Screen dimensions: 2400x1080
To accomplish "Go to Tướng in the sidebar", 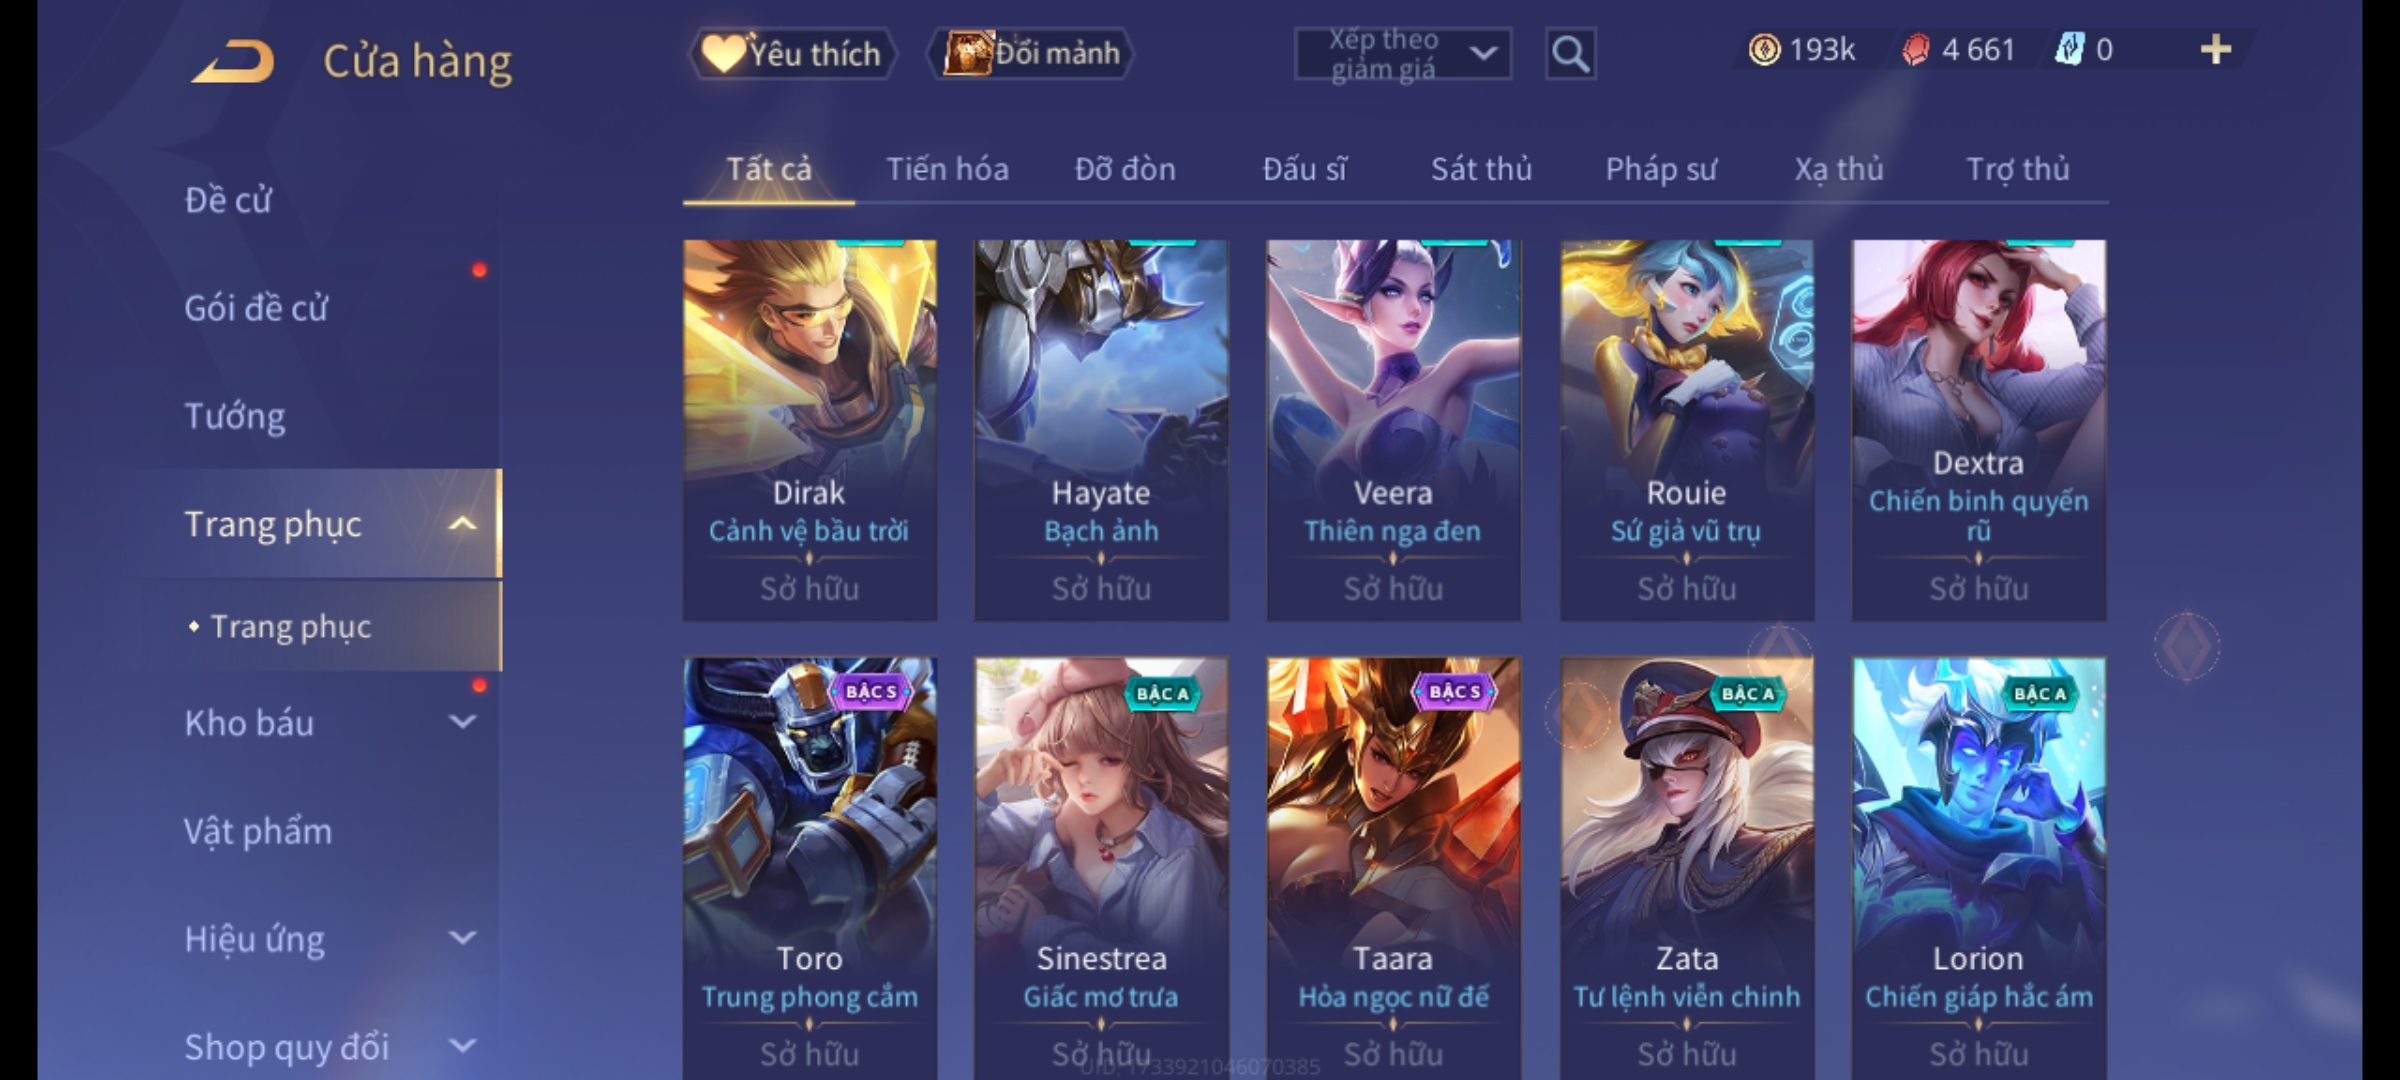I will tap(235, 416).
